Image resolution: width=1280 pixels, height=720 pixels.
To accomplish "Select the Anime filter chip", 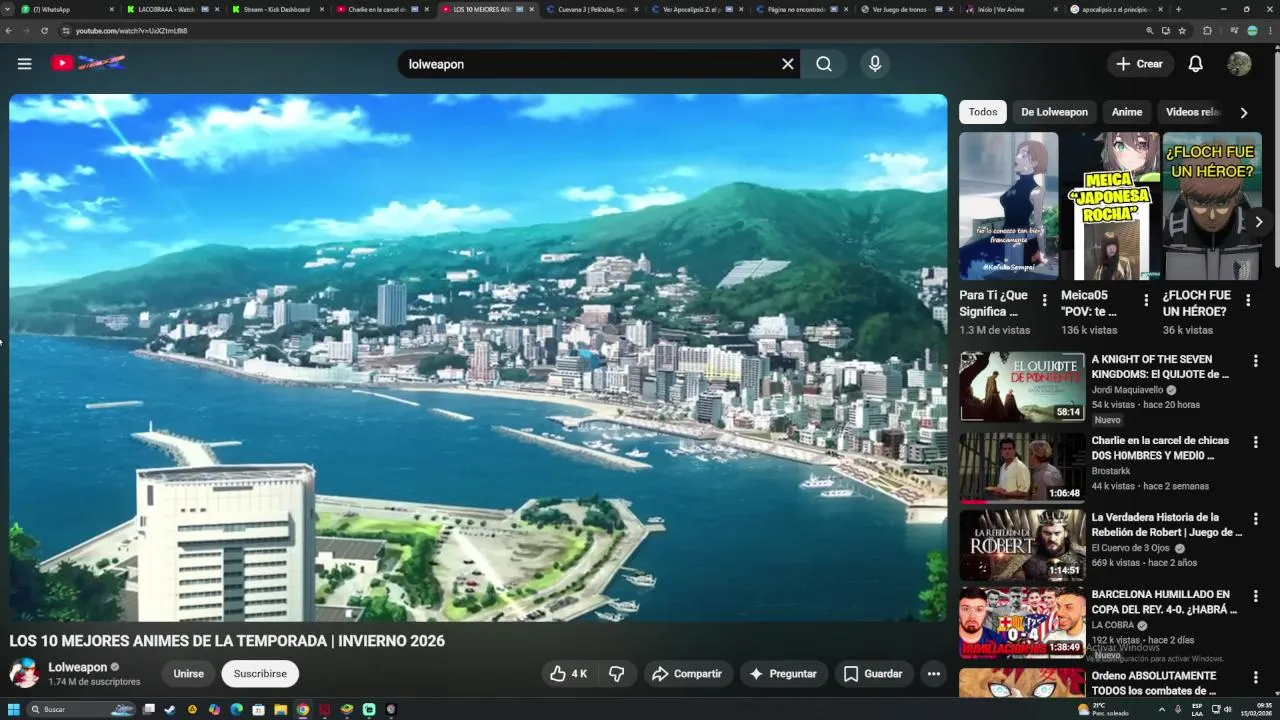I will (x=1127, y=112).
